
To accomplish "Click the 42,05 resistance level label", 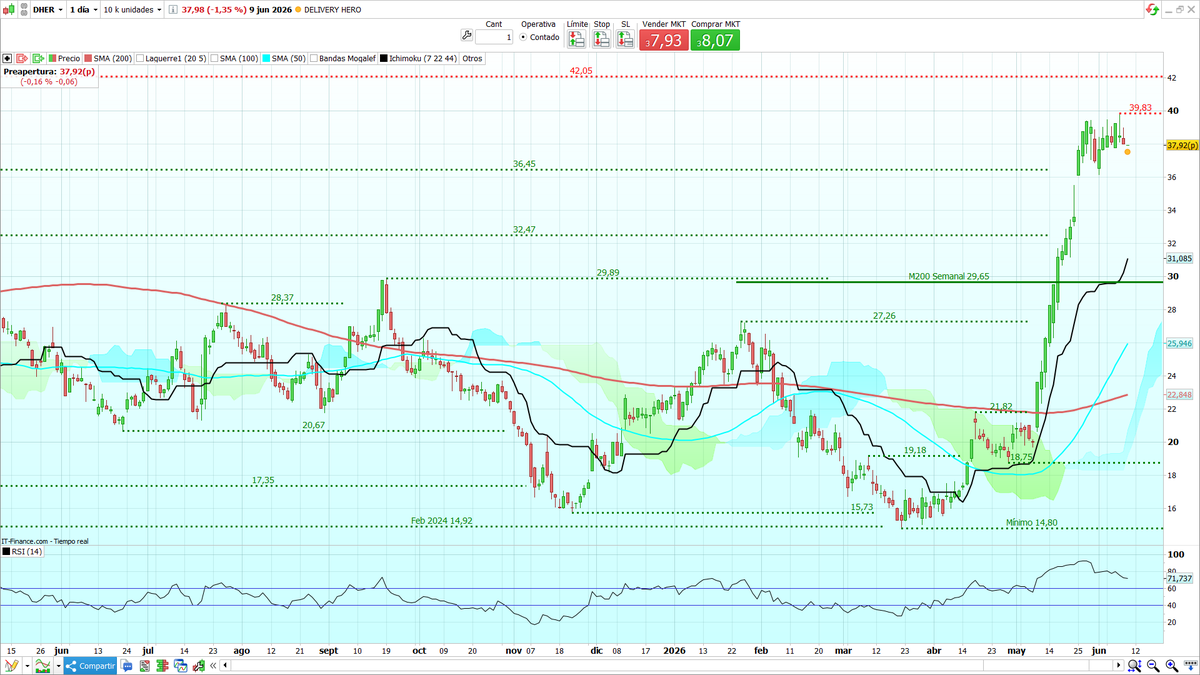I will pyautogui.click(x=581, y=71).
